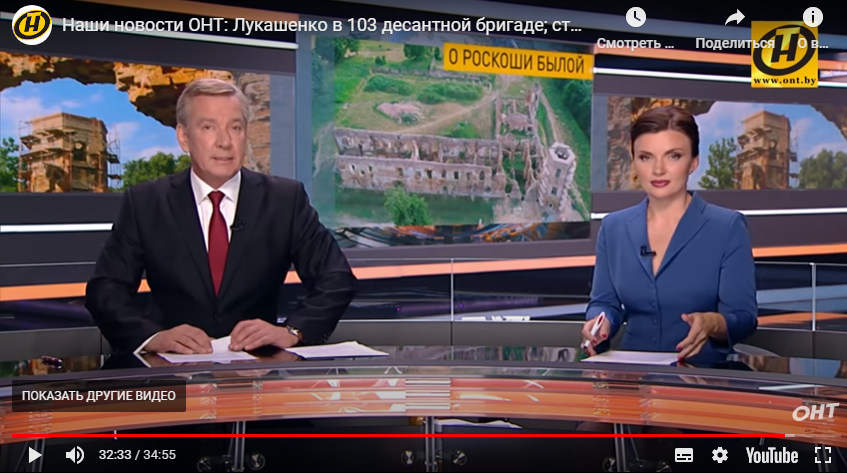Click the Поделиться label
847x473 pixels.
[735, 43]
